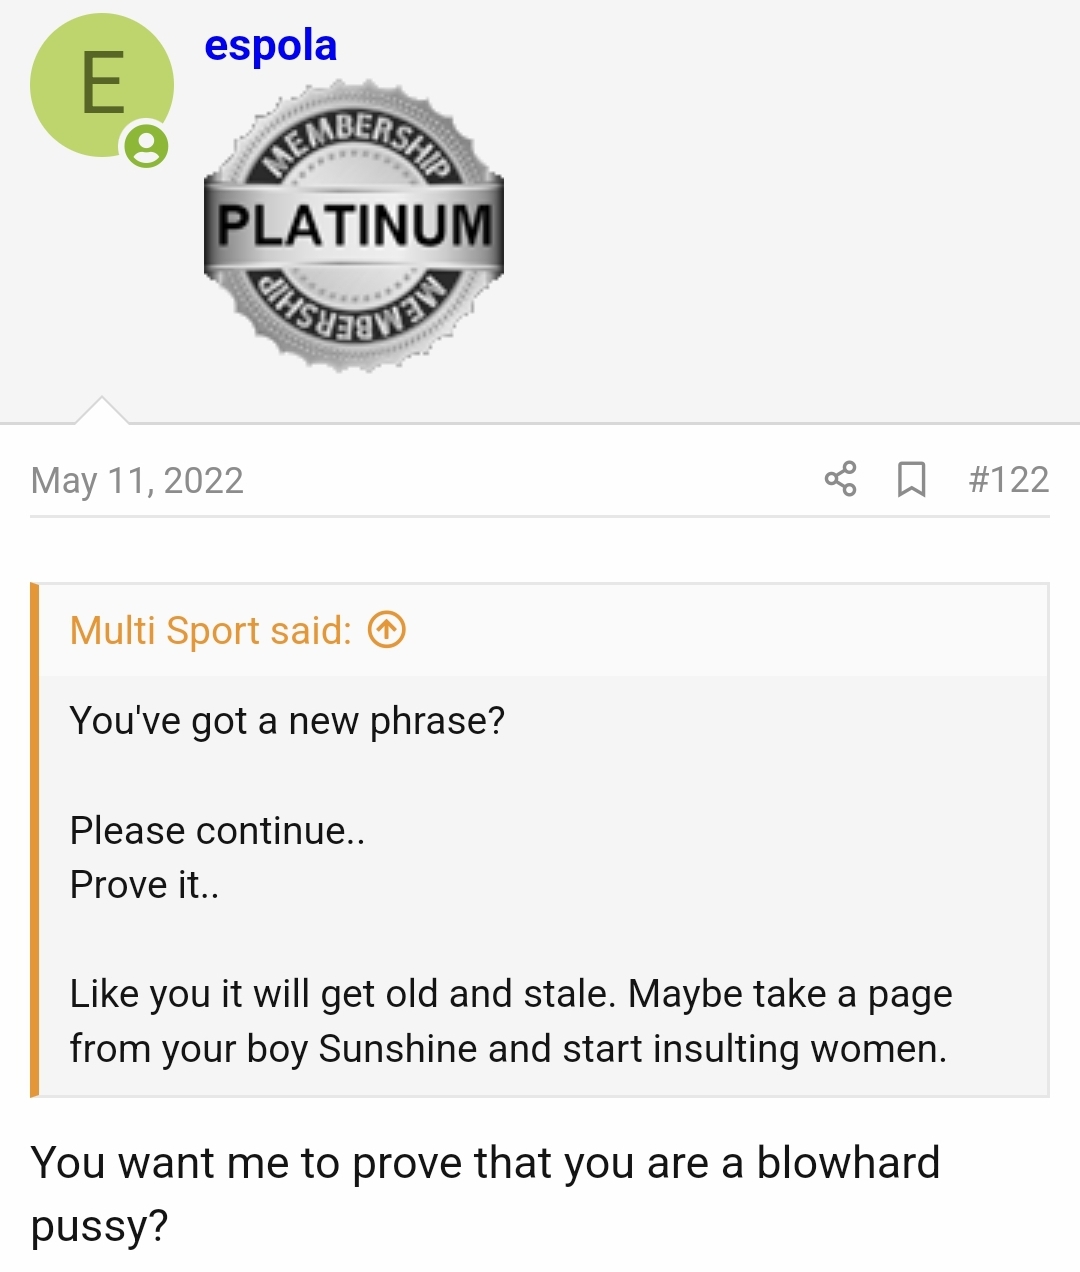Click quoted line "You've got a new phrase?"
Image resolution: width=1080 pixels, height=1272 pixels.
click(x=287, y=720)
